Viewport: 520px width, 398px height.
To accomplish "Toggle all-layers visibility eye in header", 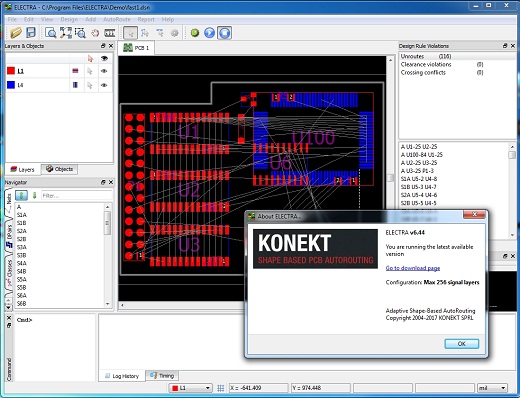I will [104, 59].
